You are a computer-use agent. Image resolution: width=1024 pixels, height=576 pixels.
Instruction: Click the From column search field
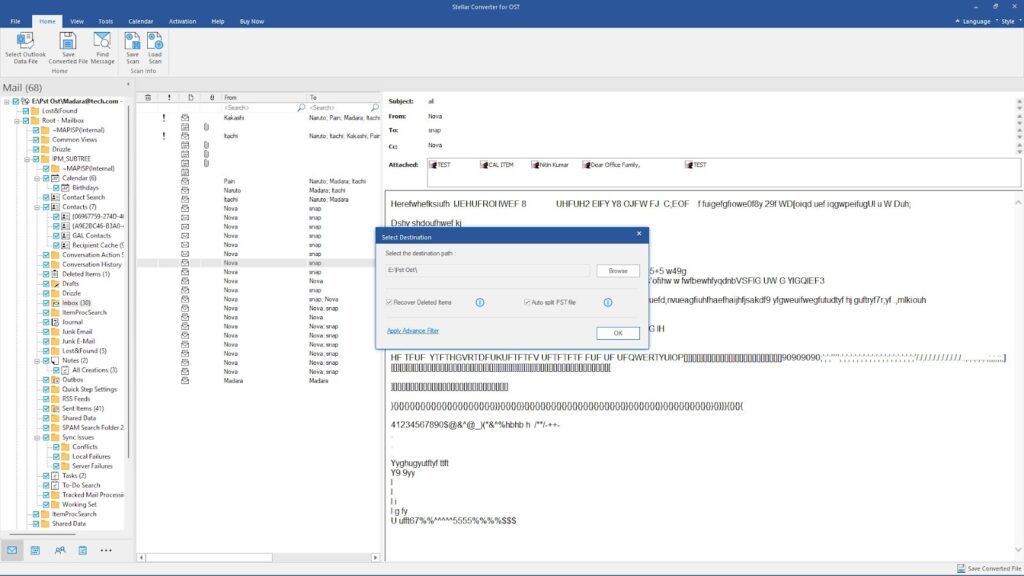click(x=260, y=107)
